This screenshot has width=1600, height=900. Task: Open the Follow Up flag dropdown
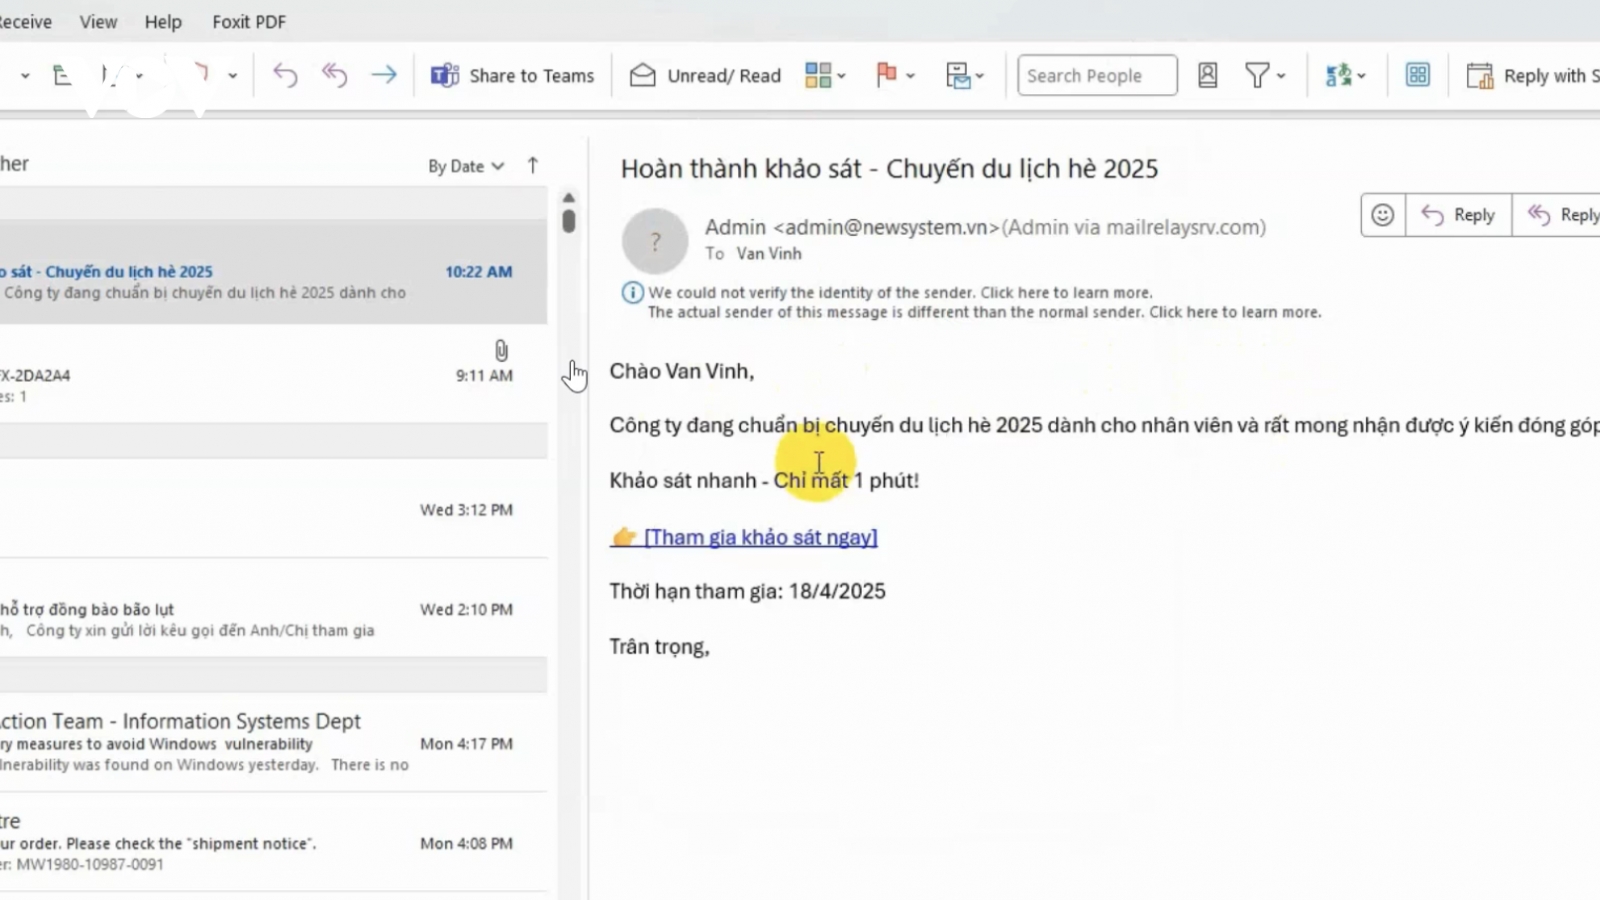coord(895,75)
